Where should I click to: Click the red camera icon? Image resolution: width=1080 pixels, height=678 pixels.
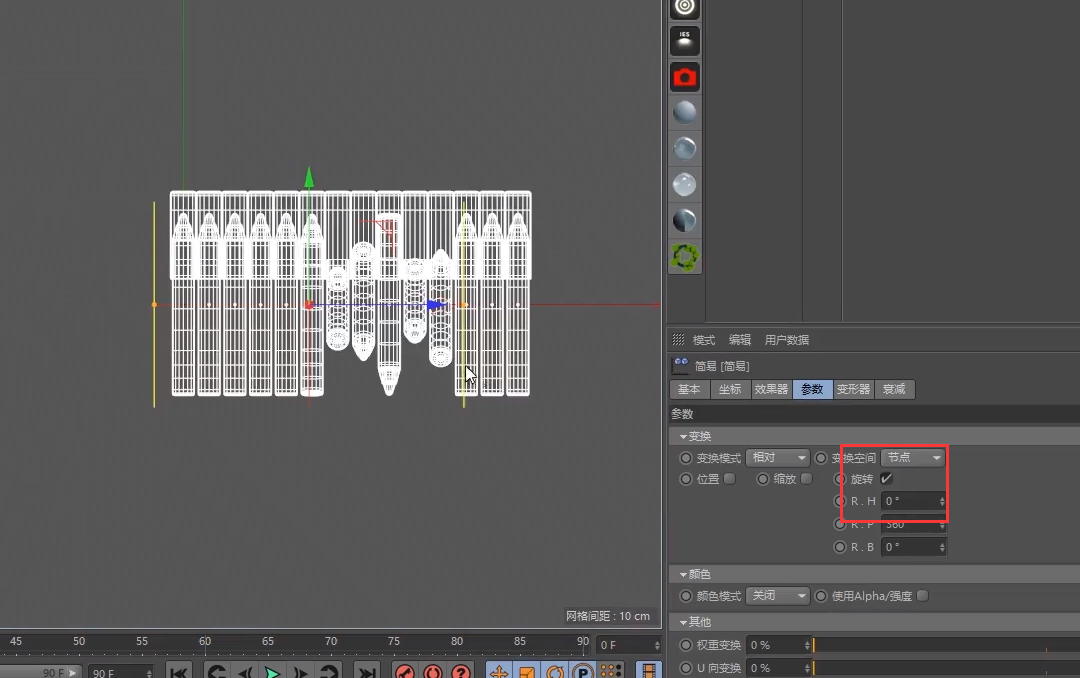click(685, 77)
